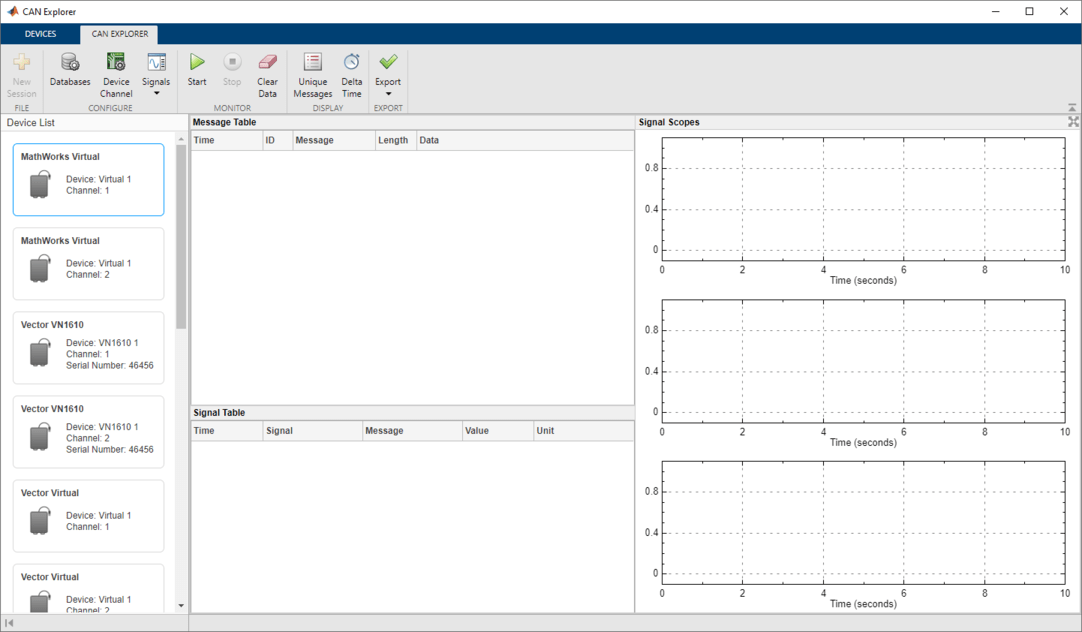Click the device list collapse icon at bottom-left
1082x632 pixels.
point(10,623)
